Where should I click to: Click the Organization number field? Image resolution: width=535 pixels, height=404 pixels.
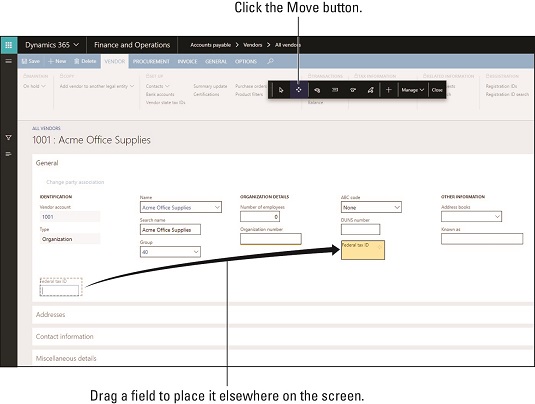[x=271, y=239]
